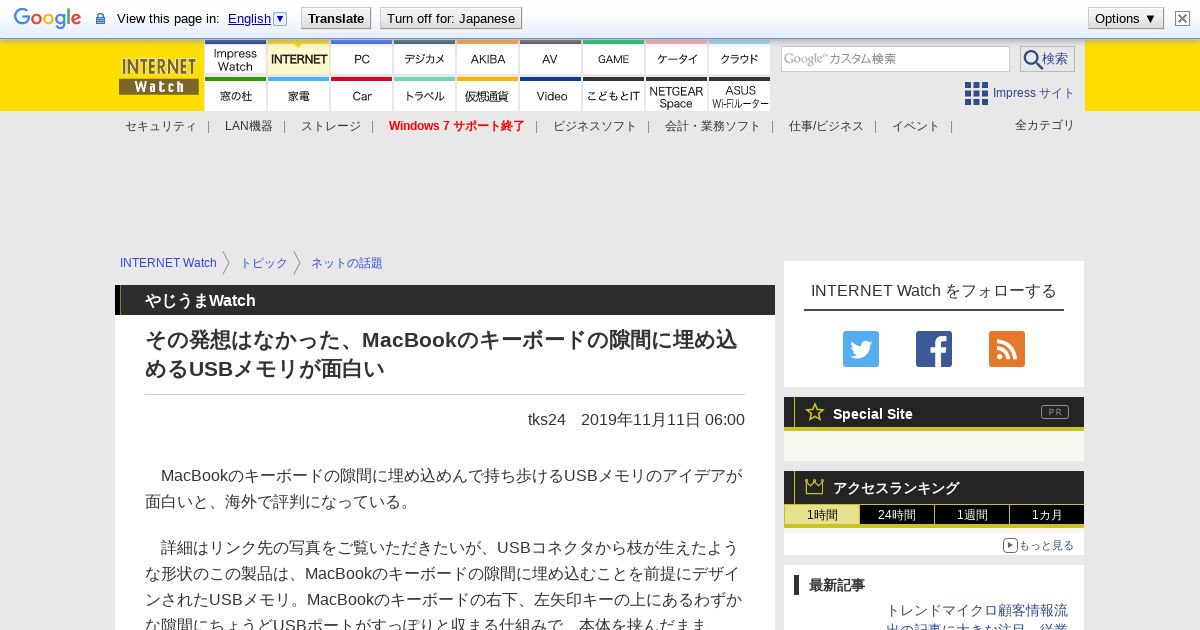Click the Translate button
This screenshot has width=1200, height=630.
click(x=336, y=18)
